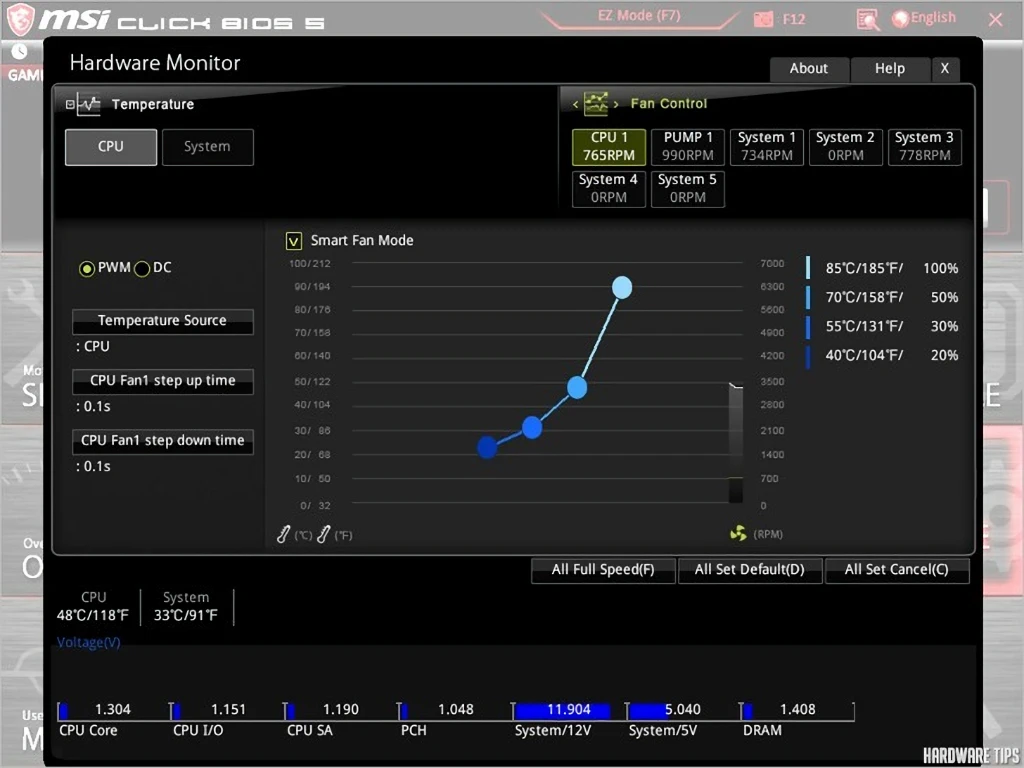
Task: Click the Celsius thermometer icon
Action: click(x=283, y=534)
